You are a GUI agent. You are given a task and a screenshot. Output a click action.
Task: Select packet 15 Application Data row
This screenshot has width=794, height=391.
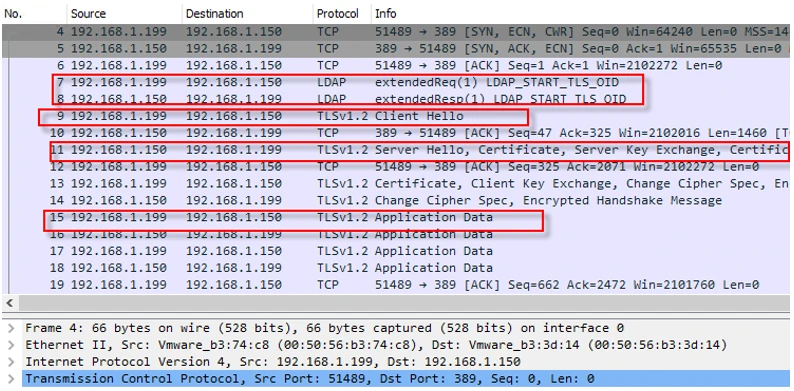pos(397,217)
